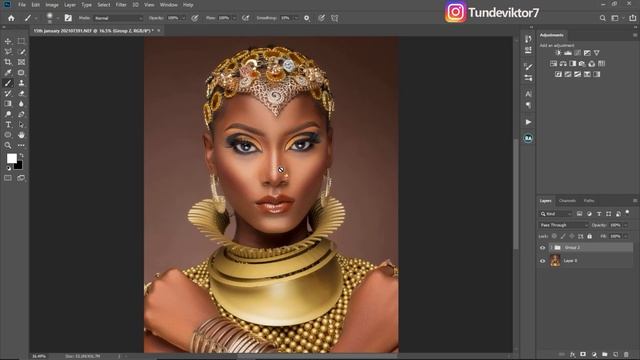Open the layer filter Kind dropdown
The width and height of the screenshot is (640, 360).
(x=556, y=213)
